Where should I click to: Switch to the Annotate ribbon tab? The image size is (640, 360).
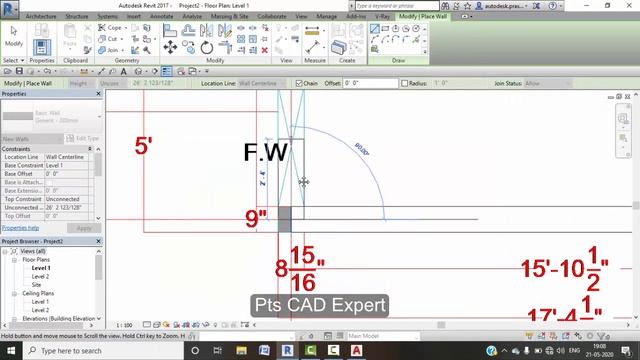coord(162,16)
